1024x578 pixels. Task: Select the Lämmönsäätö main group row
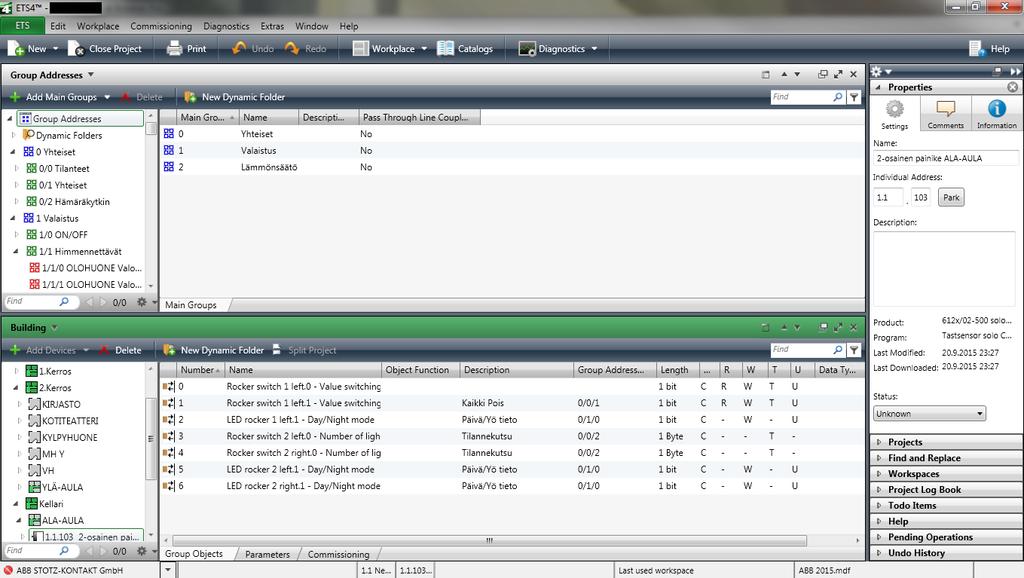coord(513,167)
